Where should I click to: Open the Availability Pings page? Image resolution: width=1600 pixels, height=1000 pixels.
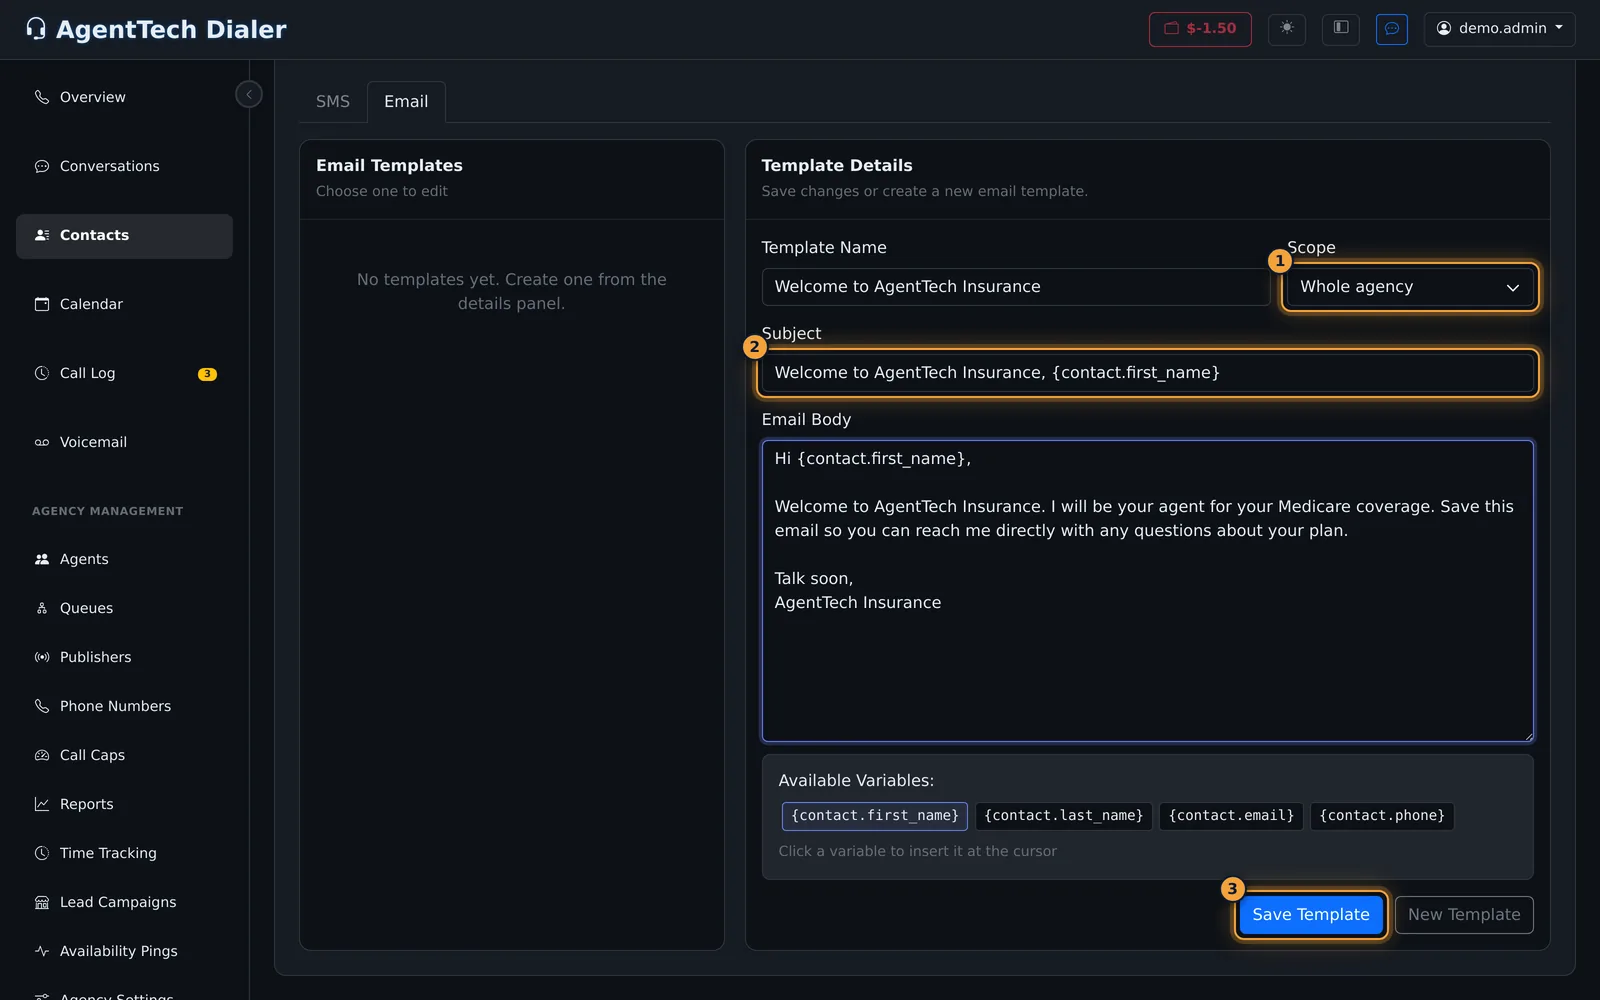(x=124, y=951)
